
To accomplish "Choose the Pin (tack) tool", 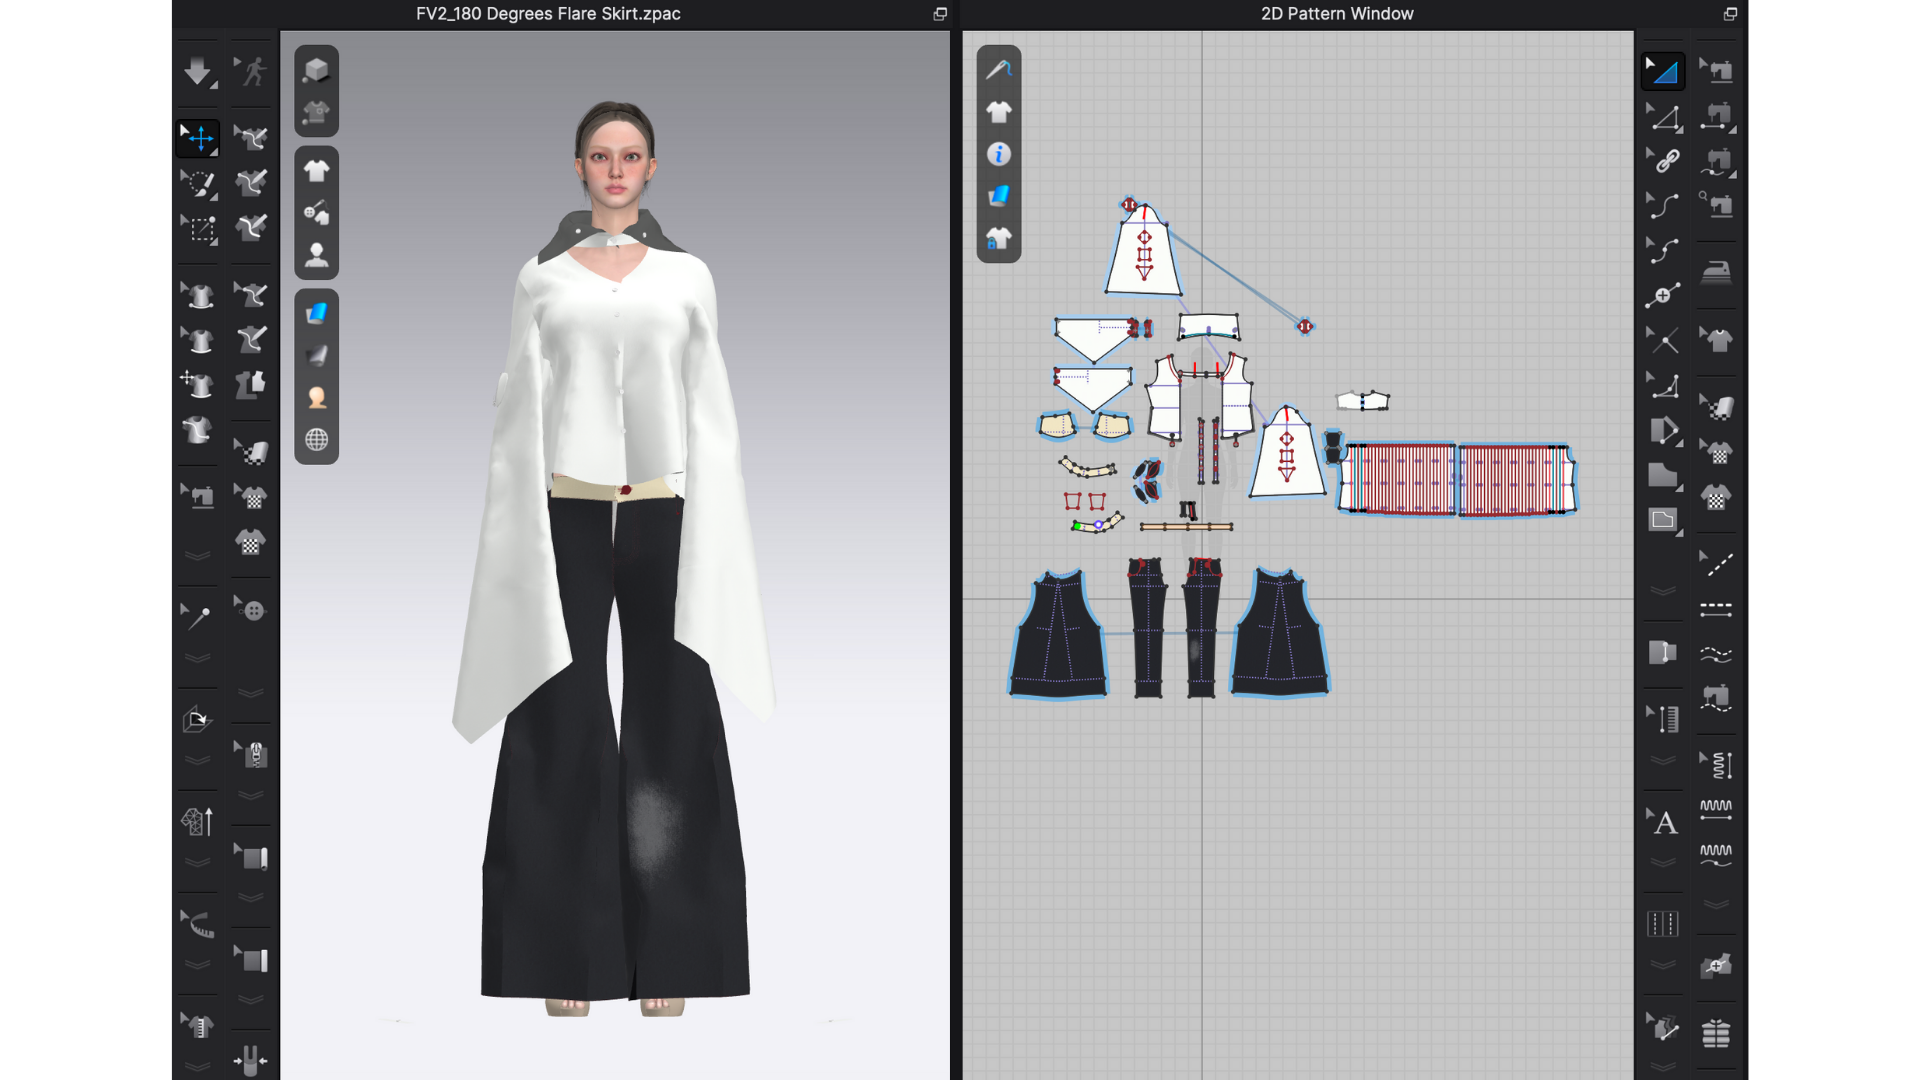I will pyautogui.click(x=197, y=616).
